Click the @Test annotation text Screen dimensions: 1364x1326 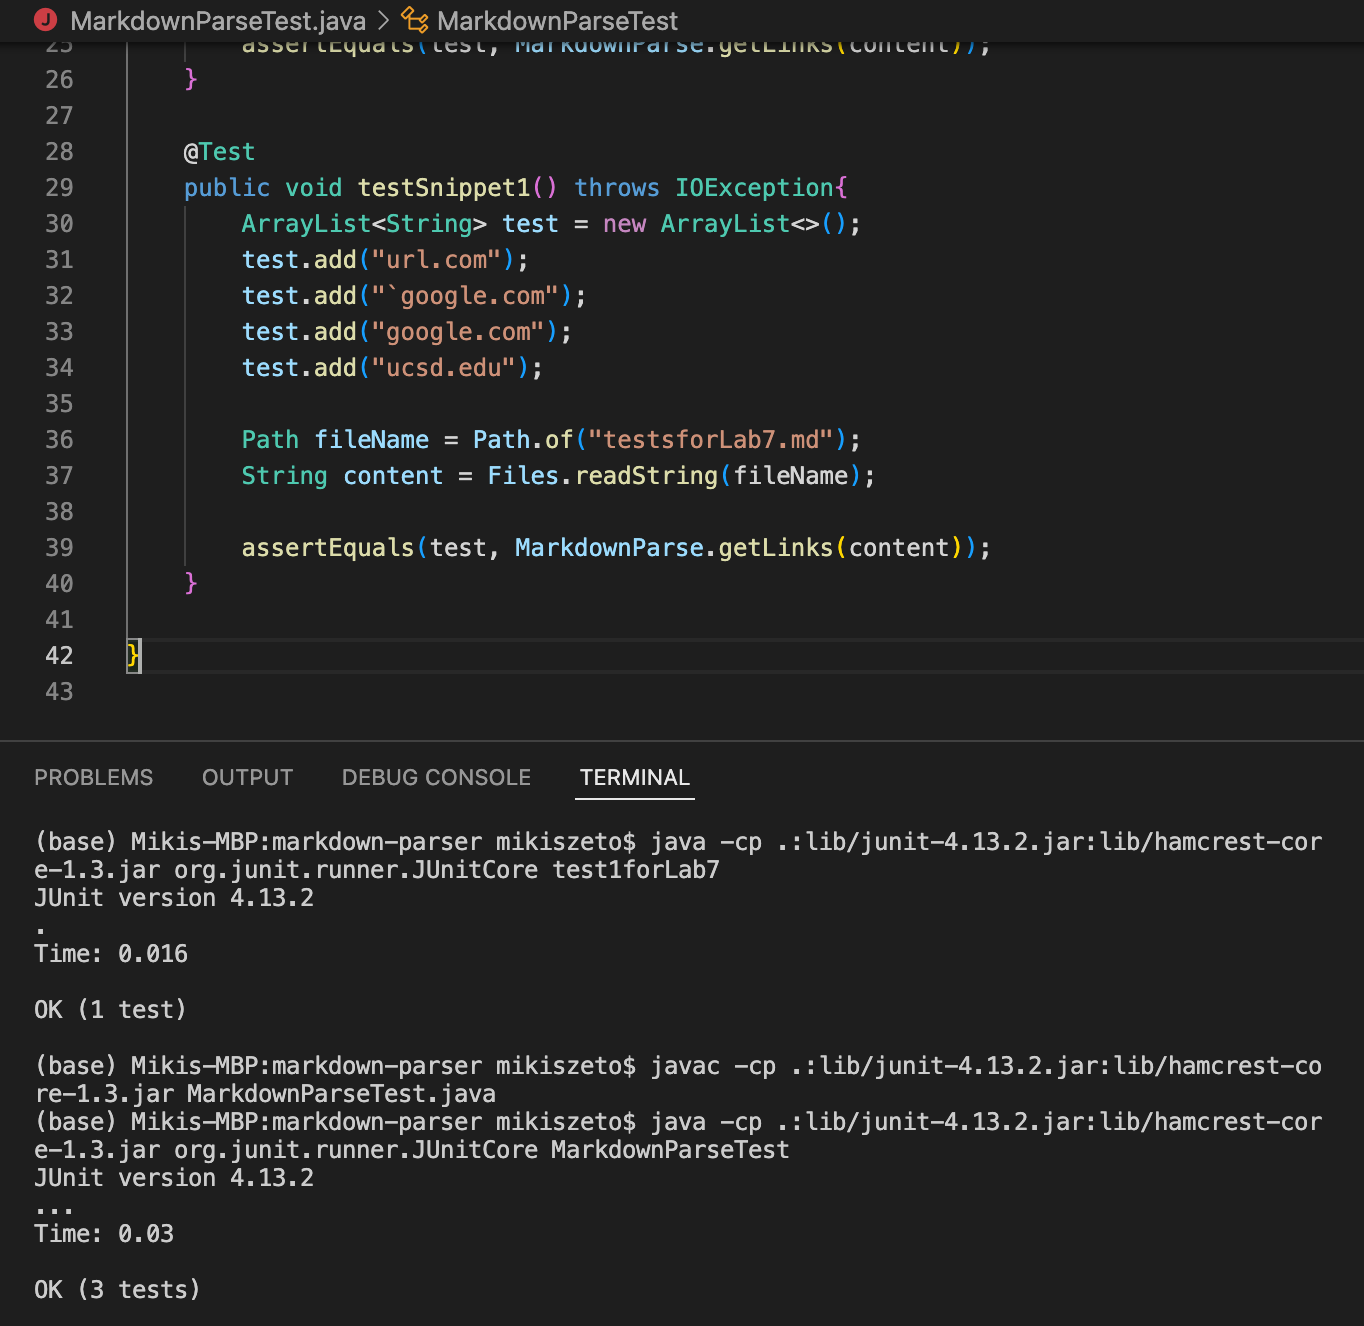point(219,151)
